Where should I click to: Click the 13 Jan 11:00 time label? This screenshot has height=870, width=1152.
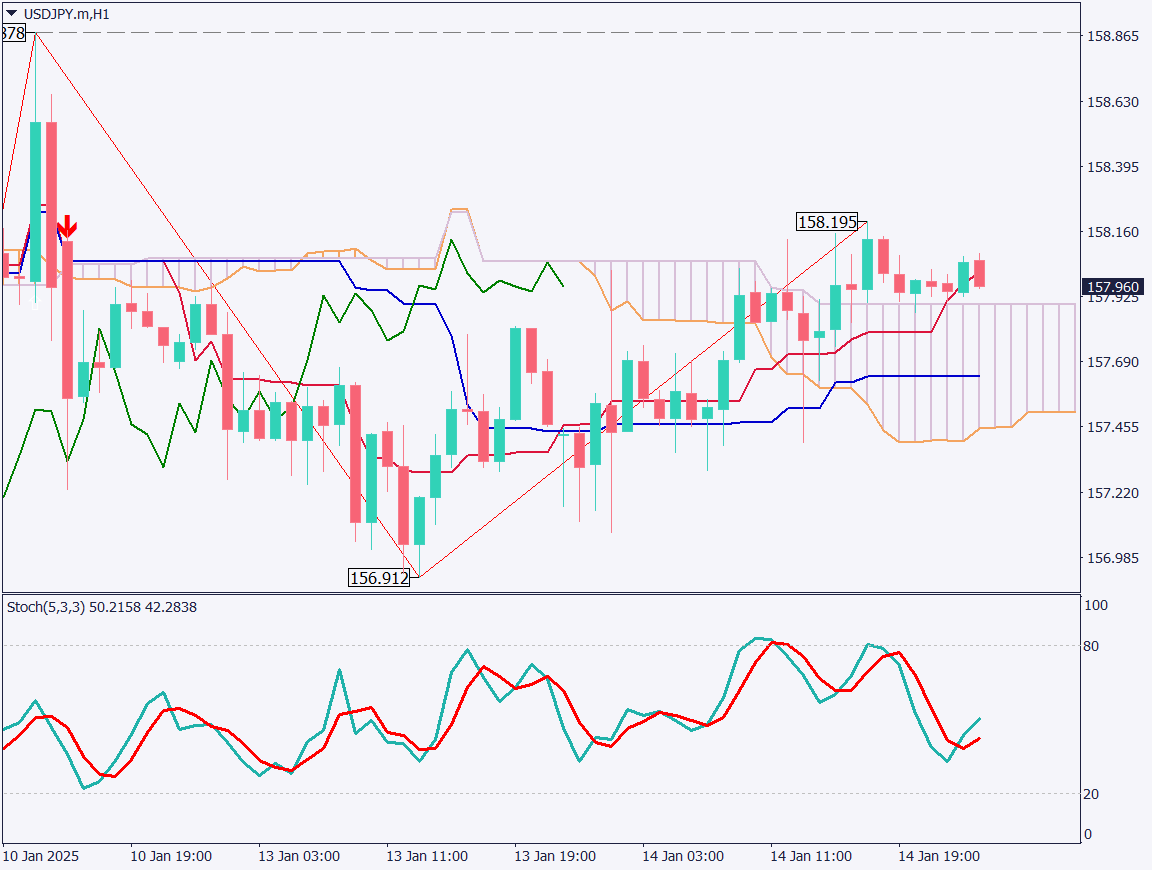pos(428,857)
